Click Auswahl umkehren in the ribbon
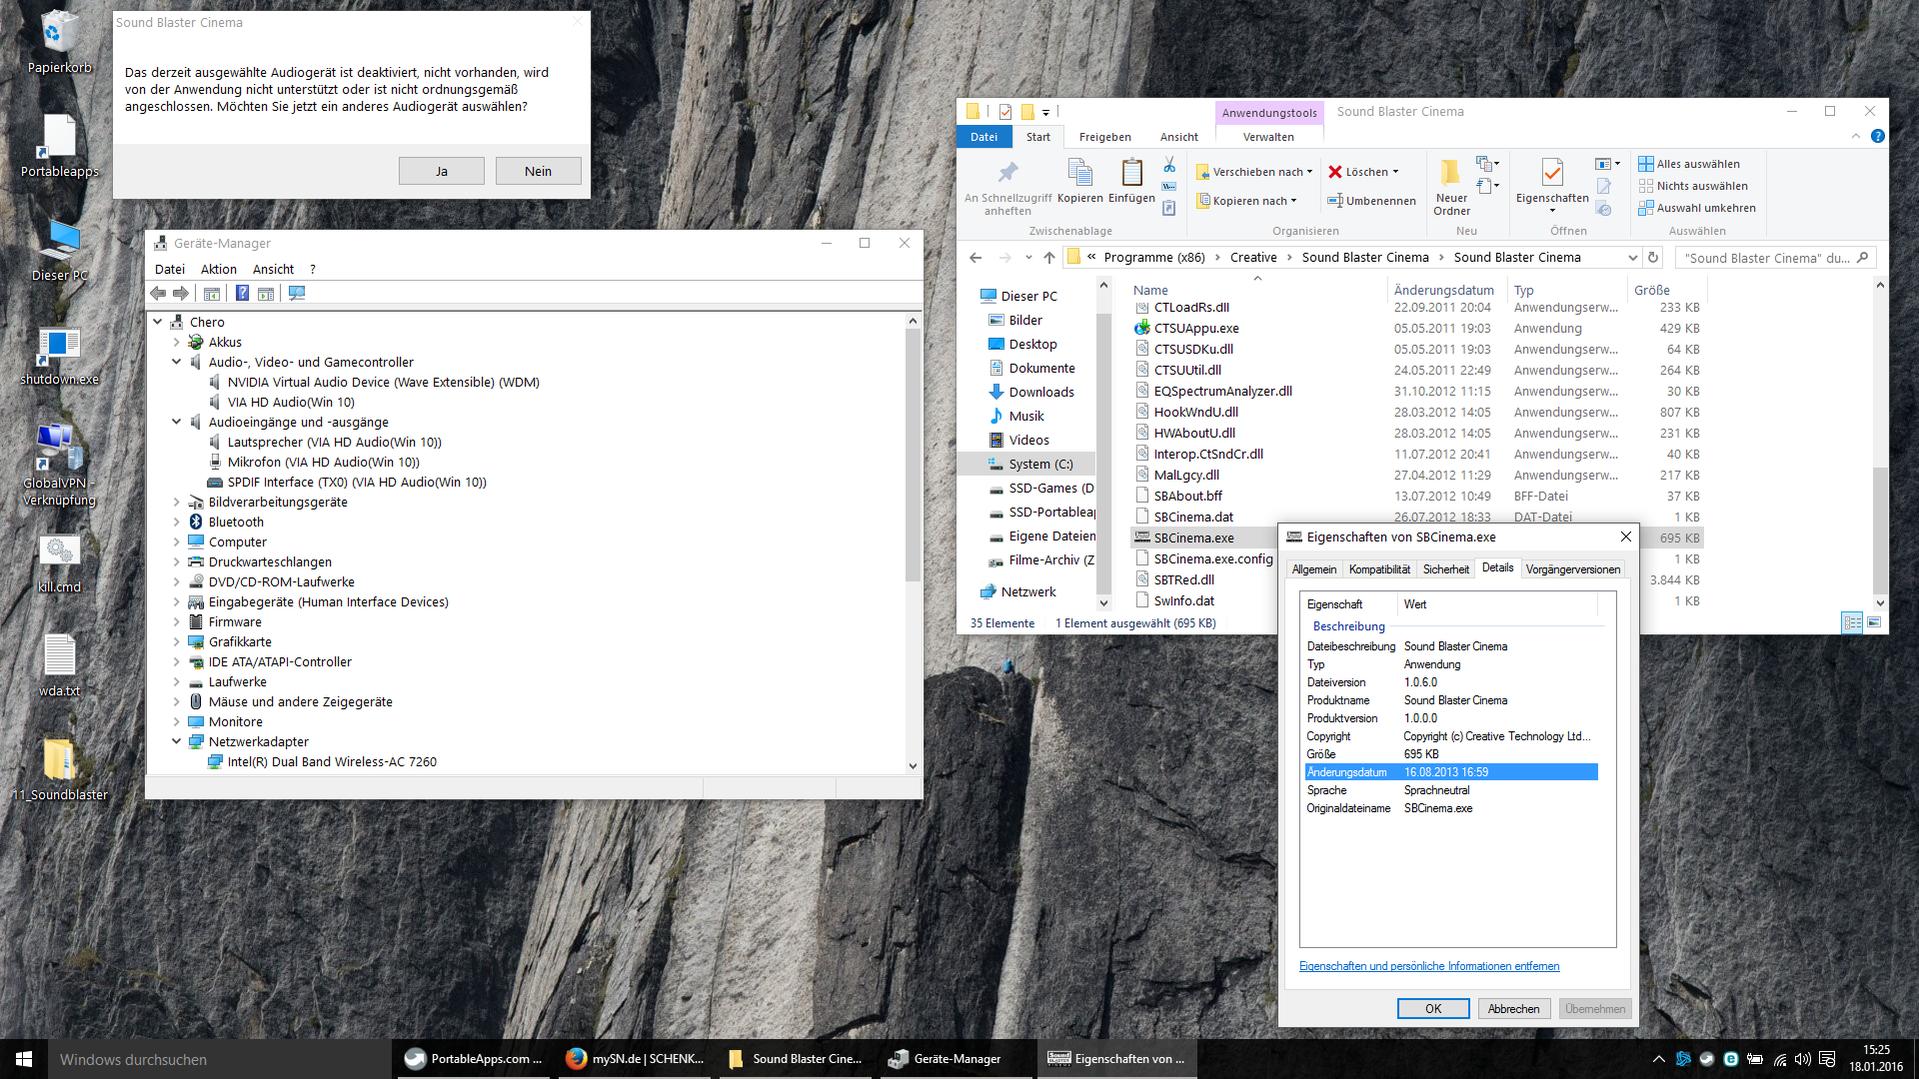The image size is (1919, 1079). click(x=1697, y=208)
